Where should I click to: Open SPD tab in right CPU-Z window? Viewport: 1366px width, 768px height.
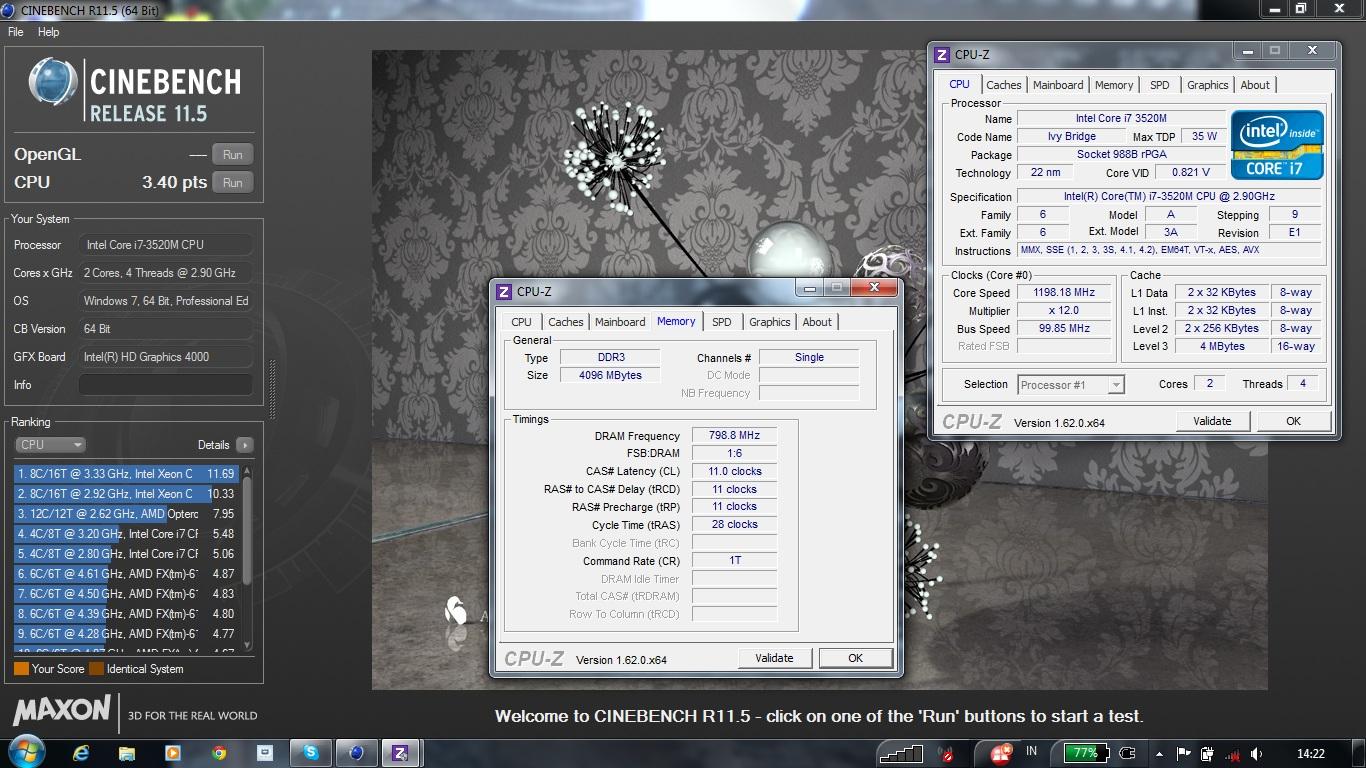(x=1160, y=85)
